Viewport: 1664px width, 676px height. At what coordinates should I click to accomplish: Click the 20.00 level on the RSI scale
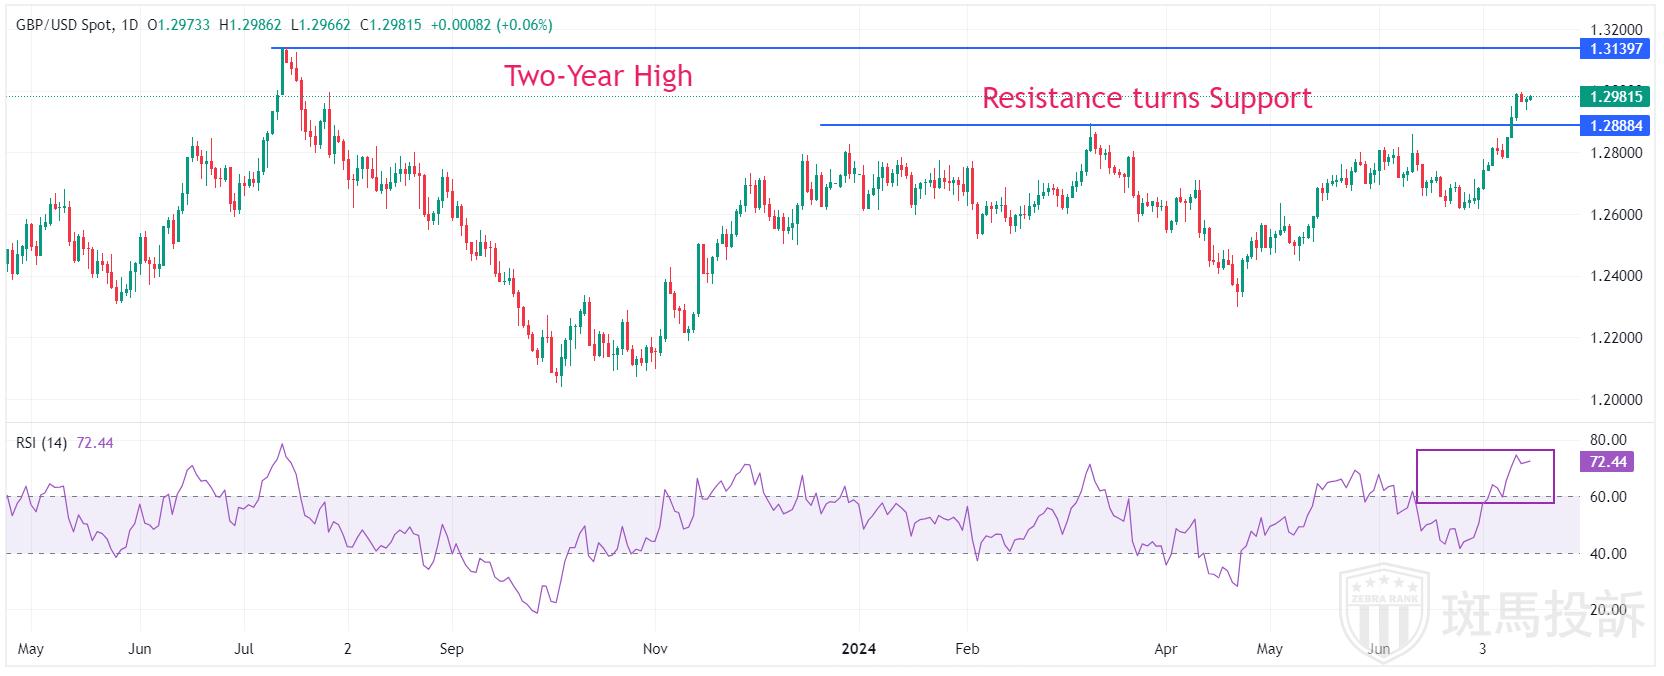pos(1611,610)
